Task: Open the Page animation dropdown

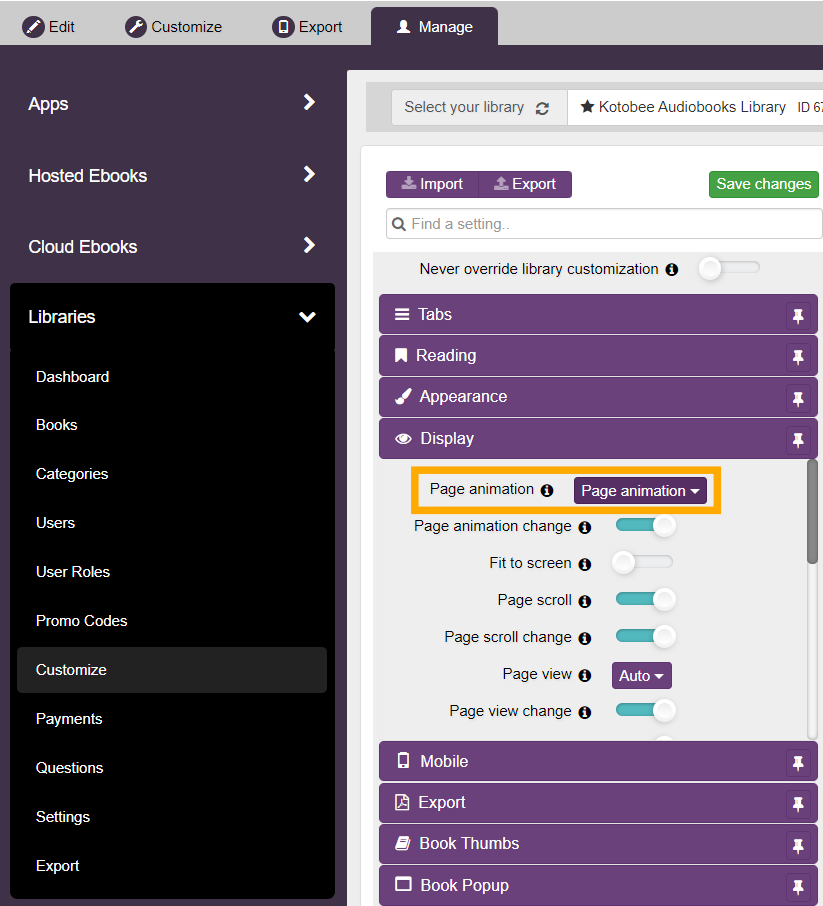Action: coord(640,491)
